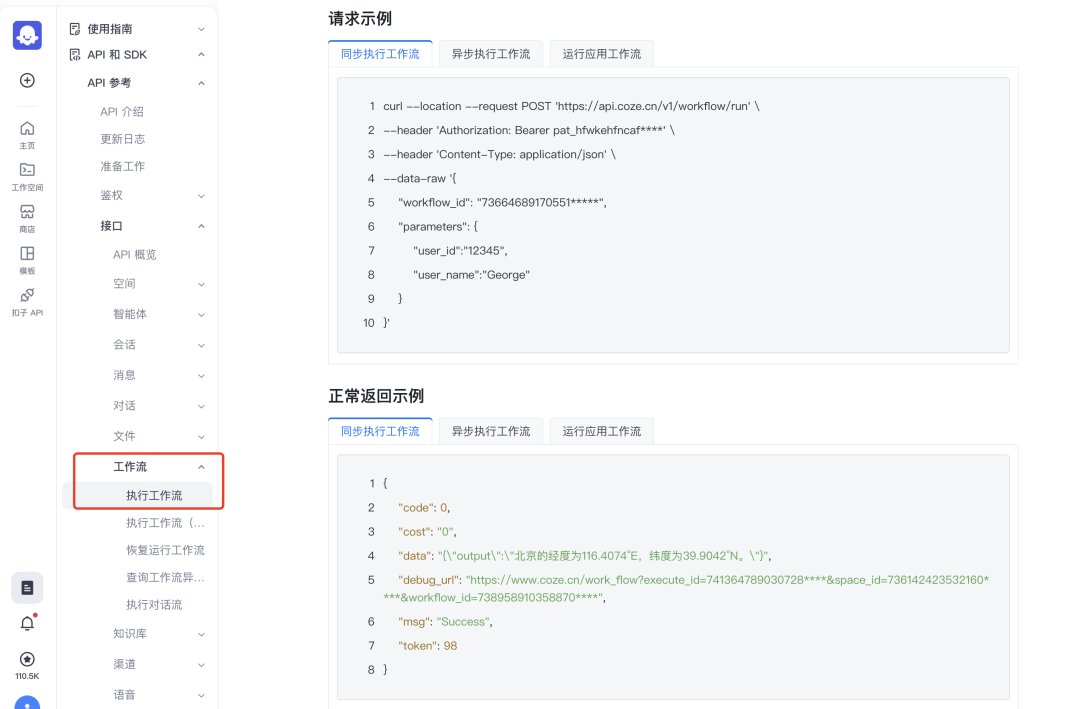Expand the 使用指南 section

tap(137, 29)
